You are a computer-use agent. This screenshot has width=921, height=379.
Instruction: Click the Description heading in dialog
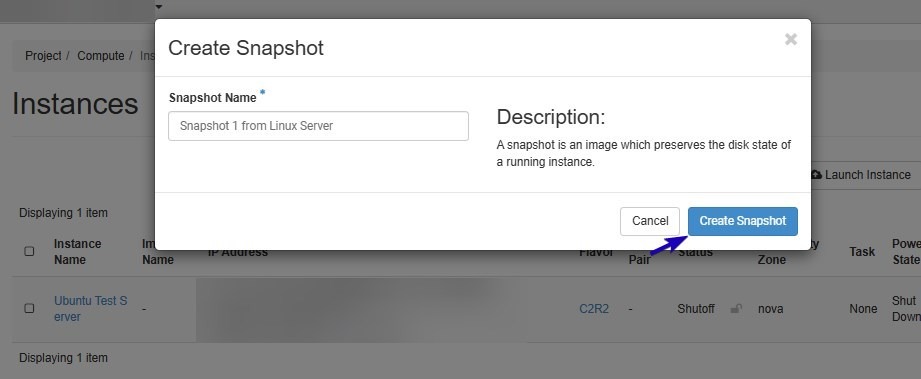551,117
